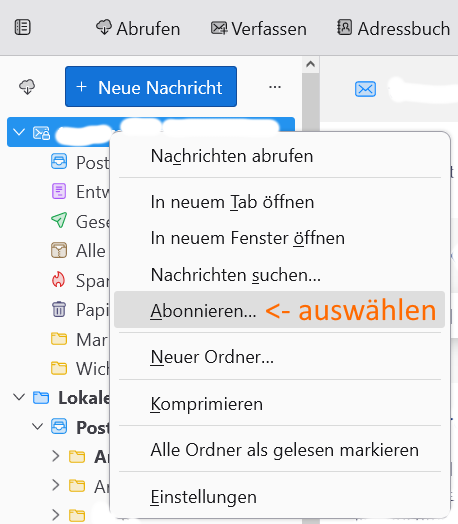The image size is (458, 524).
Task: Toggle the Spaces toolbar icon
Action: click(x=23, y=27)
